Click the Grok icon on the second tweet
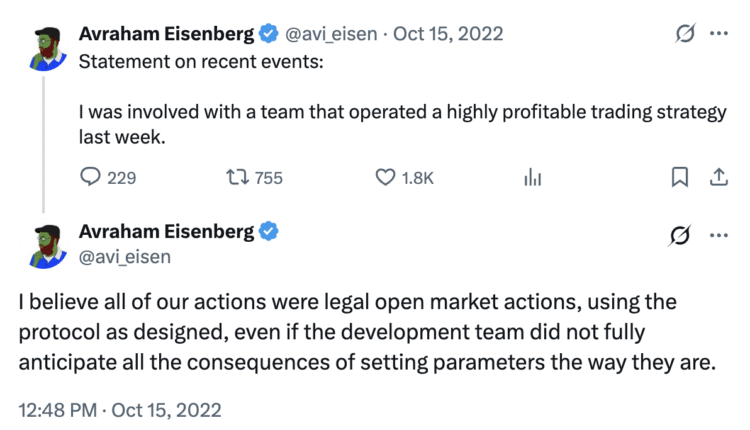The width and height of the screenshot is (750, 430). [680, 236]
